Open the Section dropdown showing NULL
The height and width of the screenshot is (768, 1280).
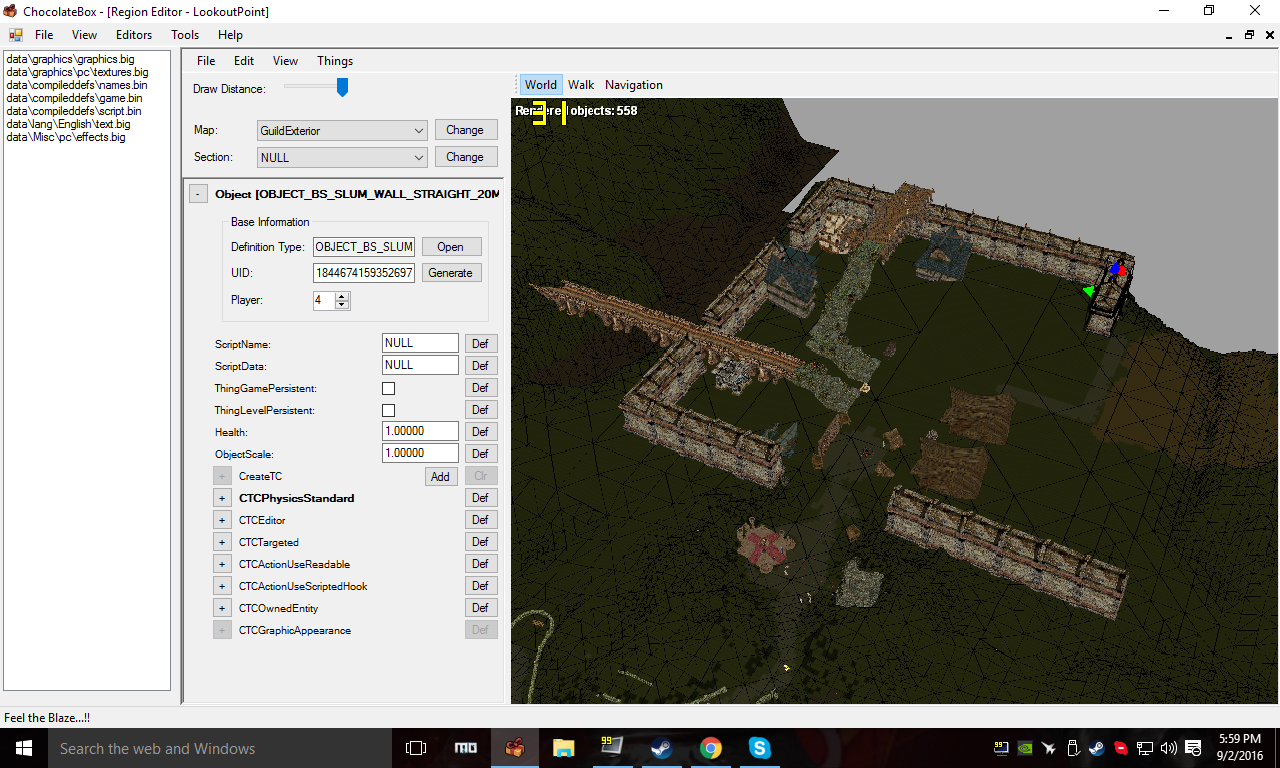coord(342,157)
